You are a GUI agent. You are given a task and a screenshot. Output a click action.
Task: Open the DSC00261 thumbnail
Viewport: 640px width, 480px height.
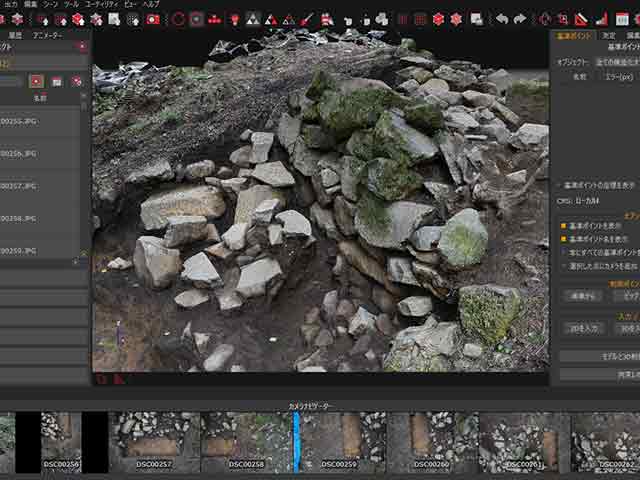pyautogui.click(x=524, y=442)
